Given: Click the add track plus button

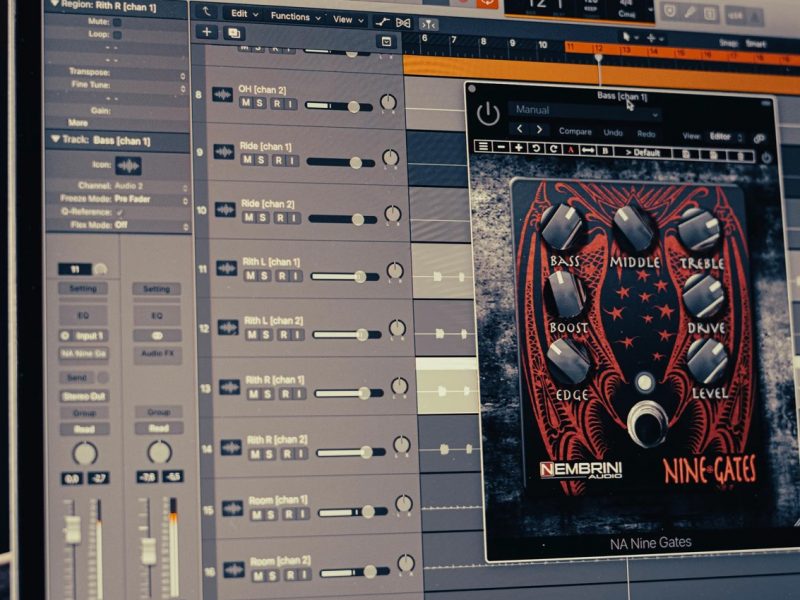Looking at the screenshot, I should pos(207,32).
